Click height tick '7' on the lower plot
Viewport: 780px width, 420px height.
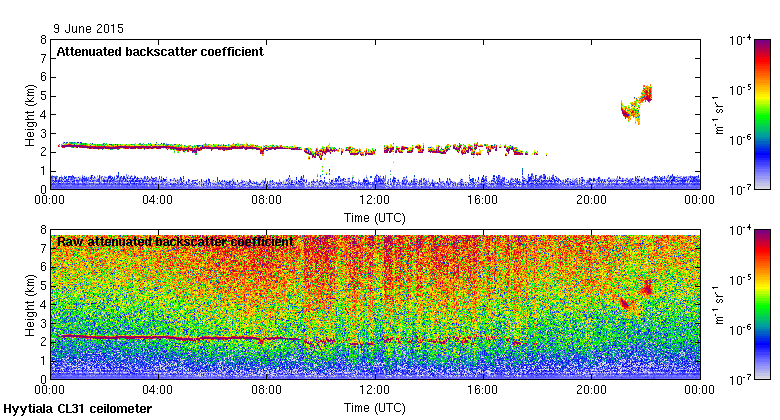click(x=44, y=248)
